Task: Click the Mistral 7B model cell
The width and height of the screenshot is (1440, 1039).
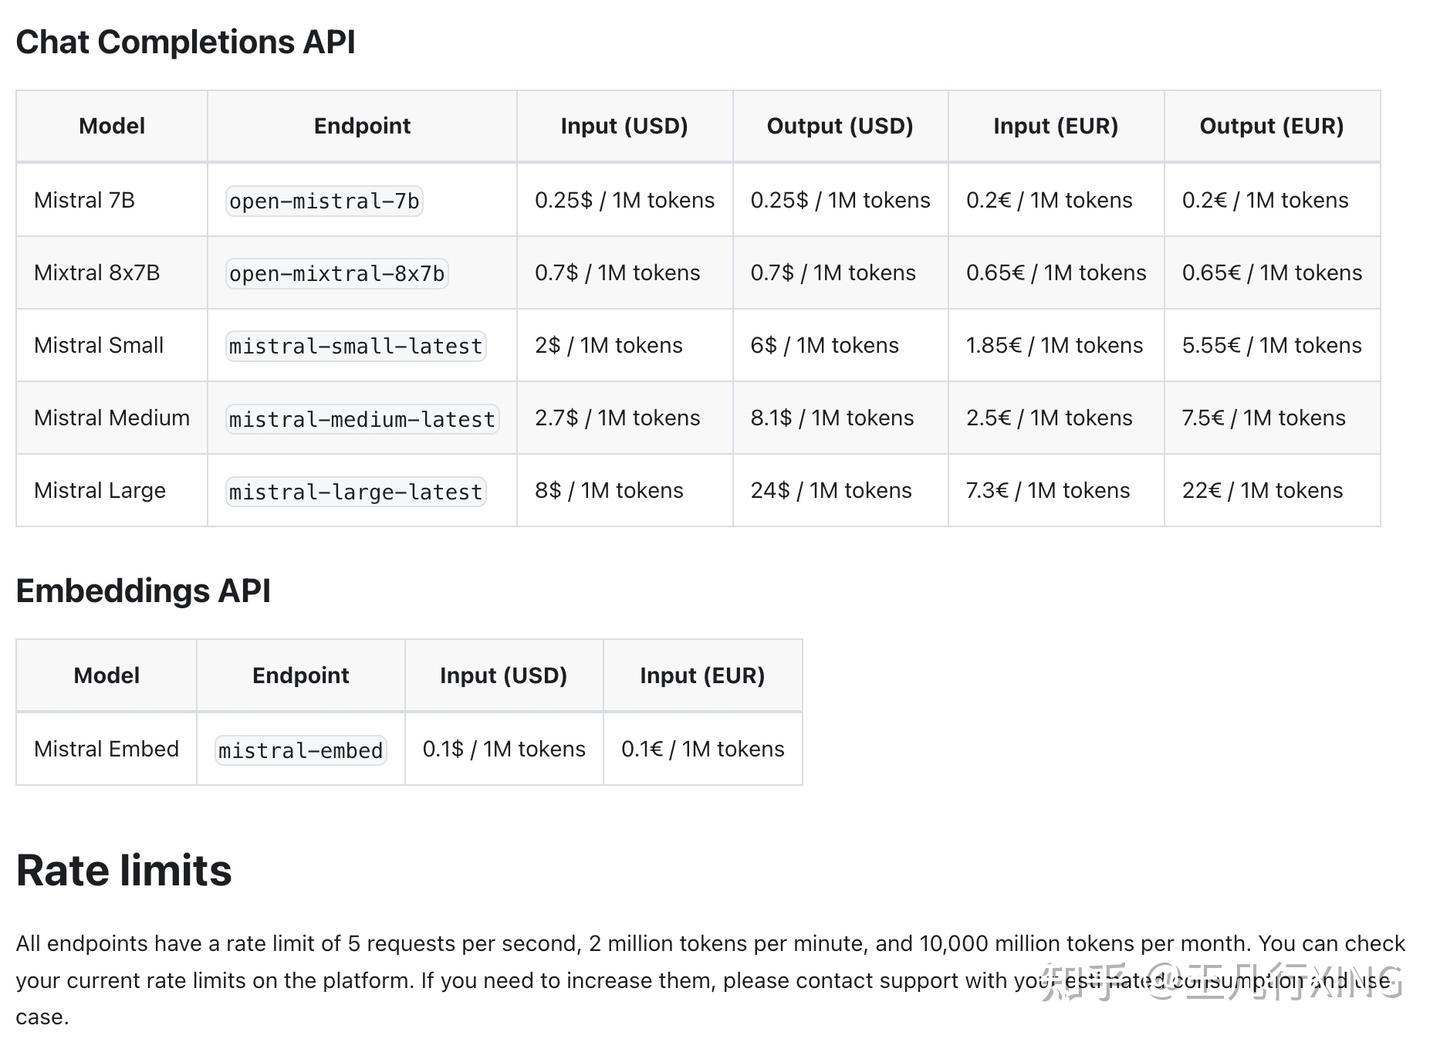Action: [x=84, y=200]
